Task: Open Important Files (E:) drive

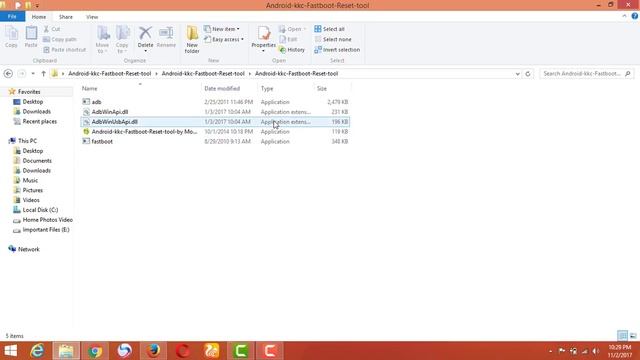Action: (46, 230)
